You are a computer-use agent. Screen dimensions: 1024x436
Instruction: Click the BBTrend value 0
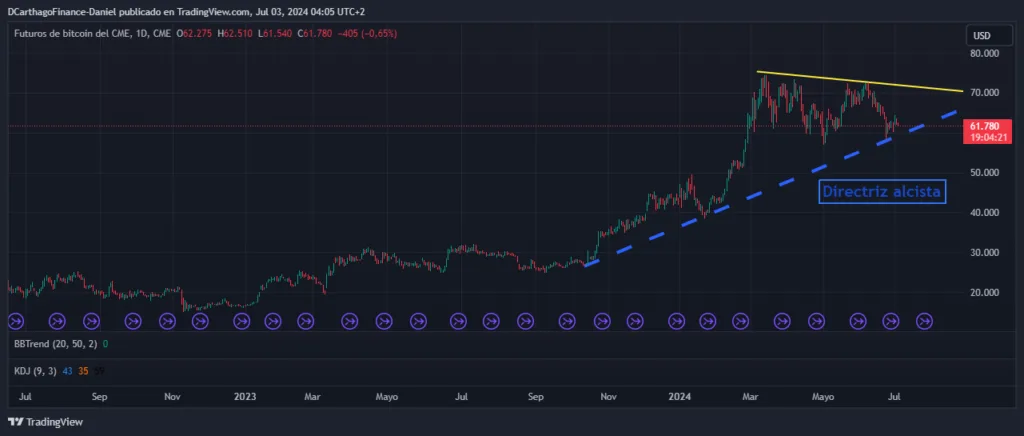click(105, 343)
